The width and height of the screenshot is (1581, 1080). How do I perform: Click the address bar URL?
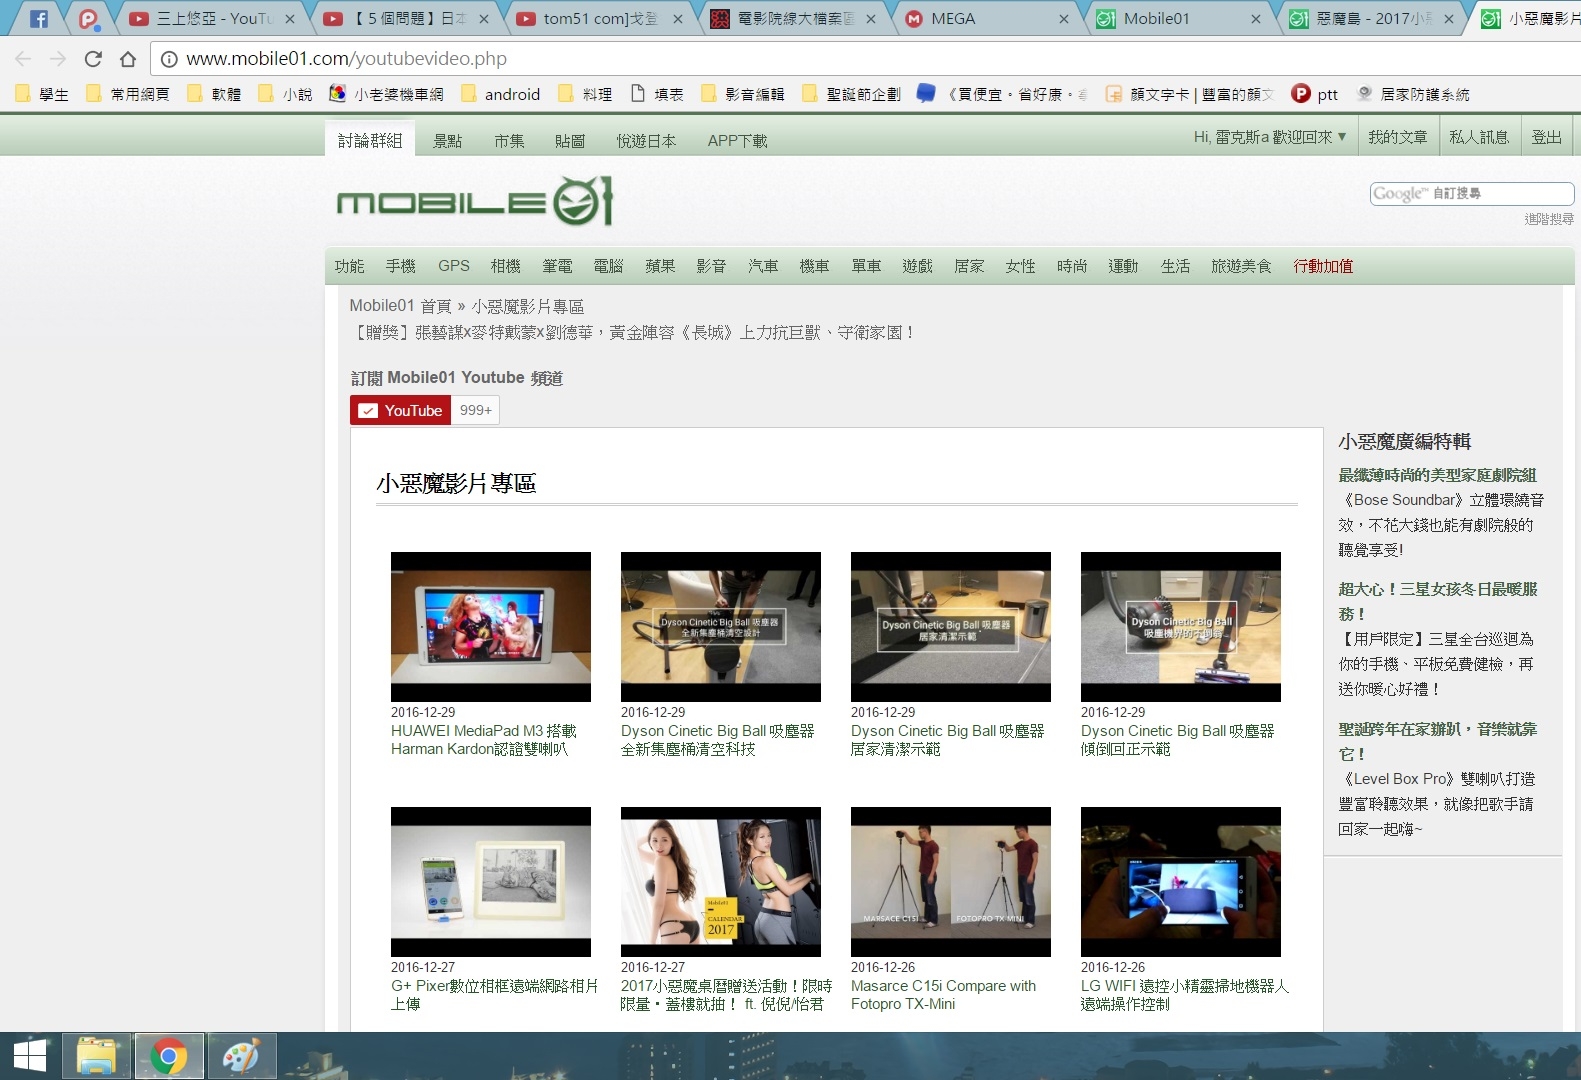[x=346, y=59]
